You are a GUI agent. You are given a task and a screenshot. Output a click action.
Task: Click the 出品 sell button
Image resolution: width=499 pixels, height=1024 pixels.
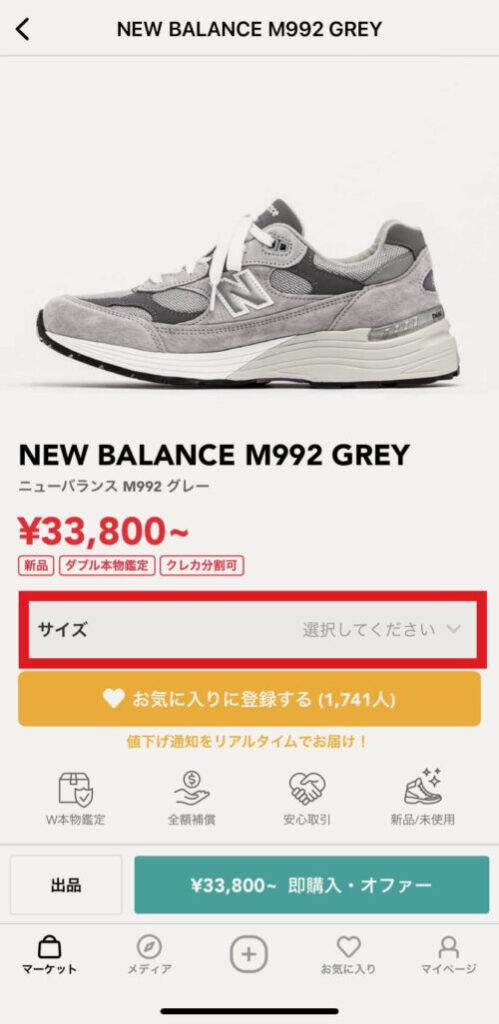[66, 885]
